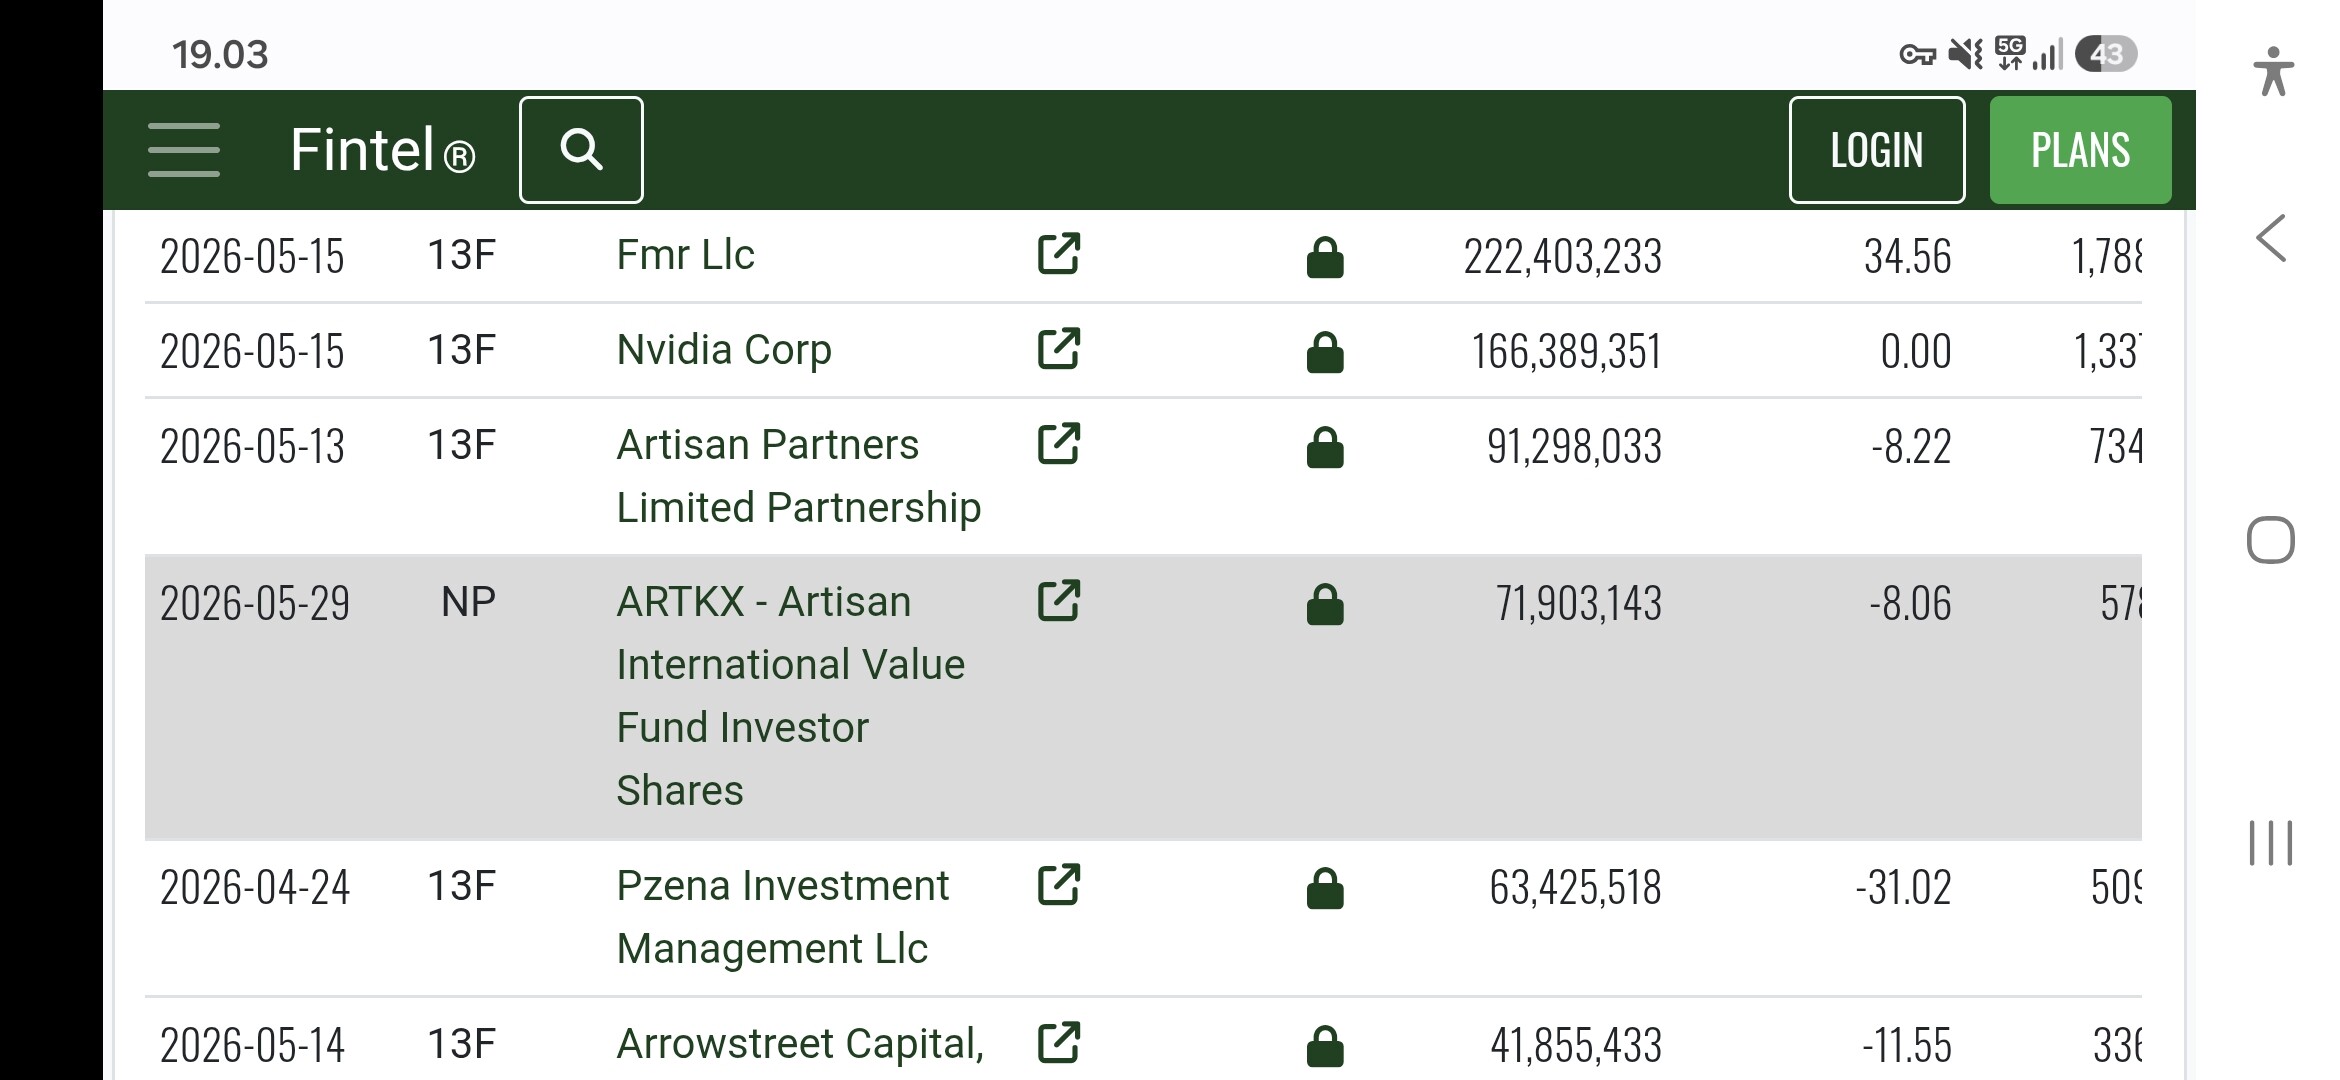The height and width of the screenshot is (1080, 2340).
Task: Click the LOGIN button
Action: pos(1877,150)
